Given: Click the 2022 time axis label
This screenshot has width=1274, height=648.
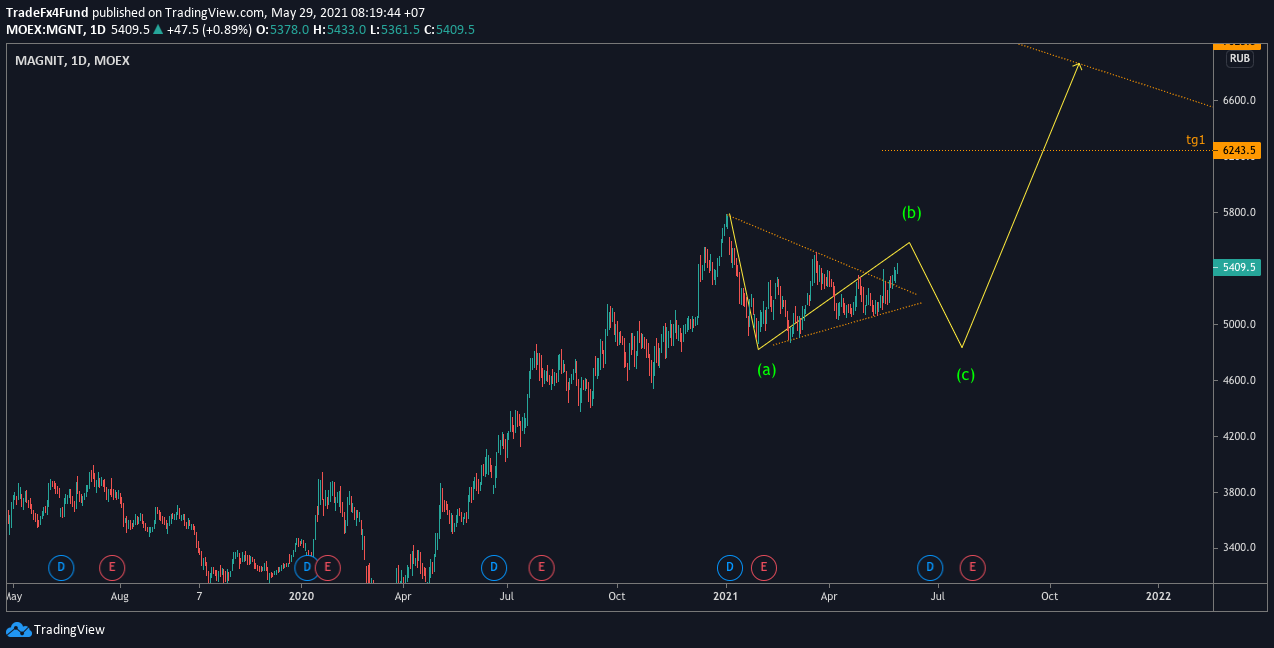Looking at the screenshot, I should click(1158, 596).
